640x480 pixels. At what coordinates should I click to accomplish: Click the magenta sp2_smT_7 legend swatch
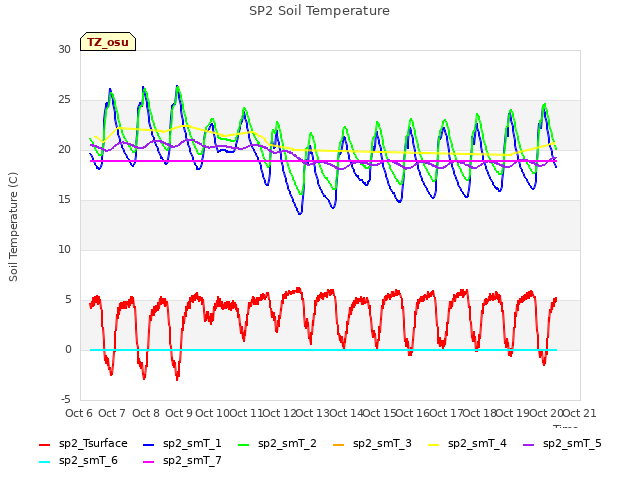[149, 462]
